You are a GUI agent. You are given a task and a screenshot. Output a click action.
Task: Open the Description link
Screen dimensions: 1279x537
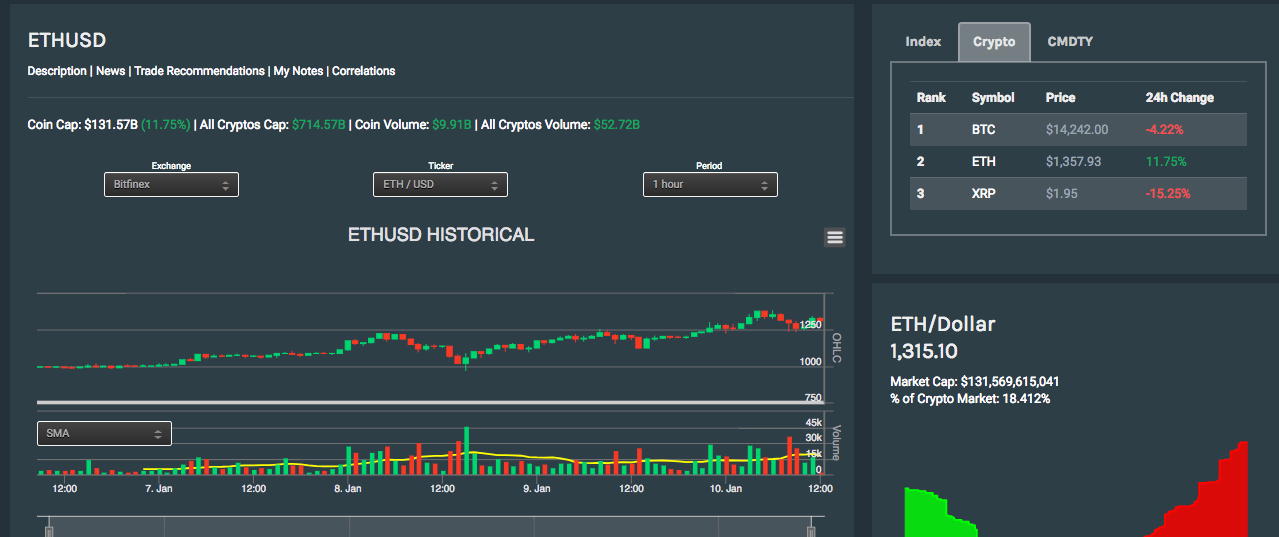57,71
